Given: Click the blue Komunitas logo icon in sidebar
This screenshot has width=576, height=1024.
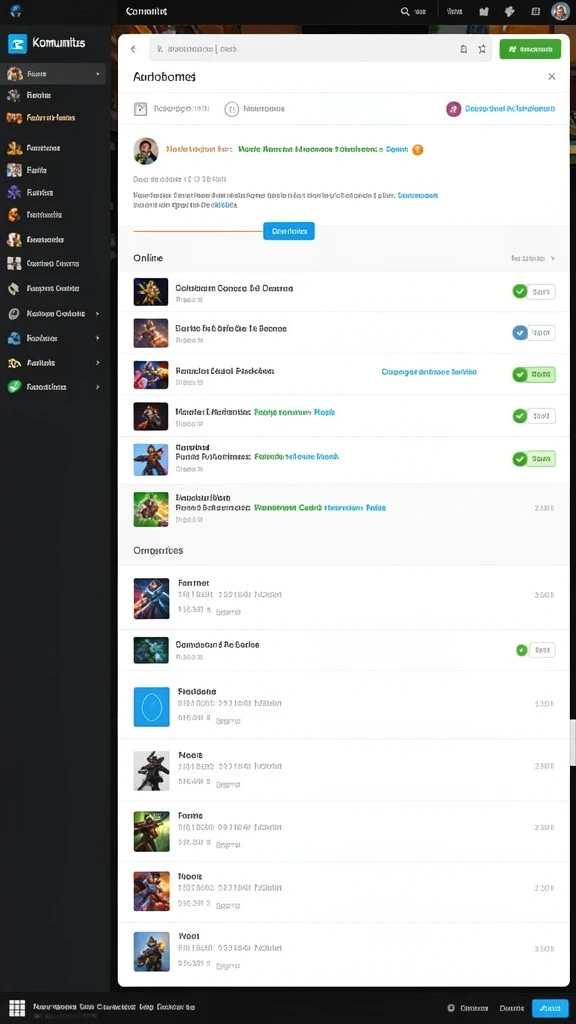Looking at the screenshot, I should [17, 43].
